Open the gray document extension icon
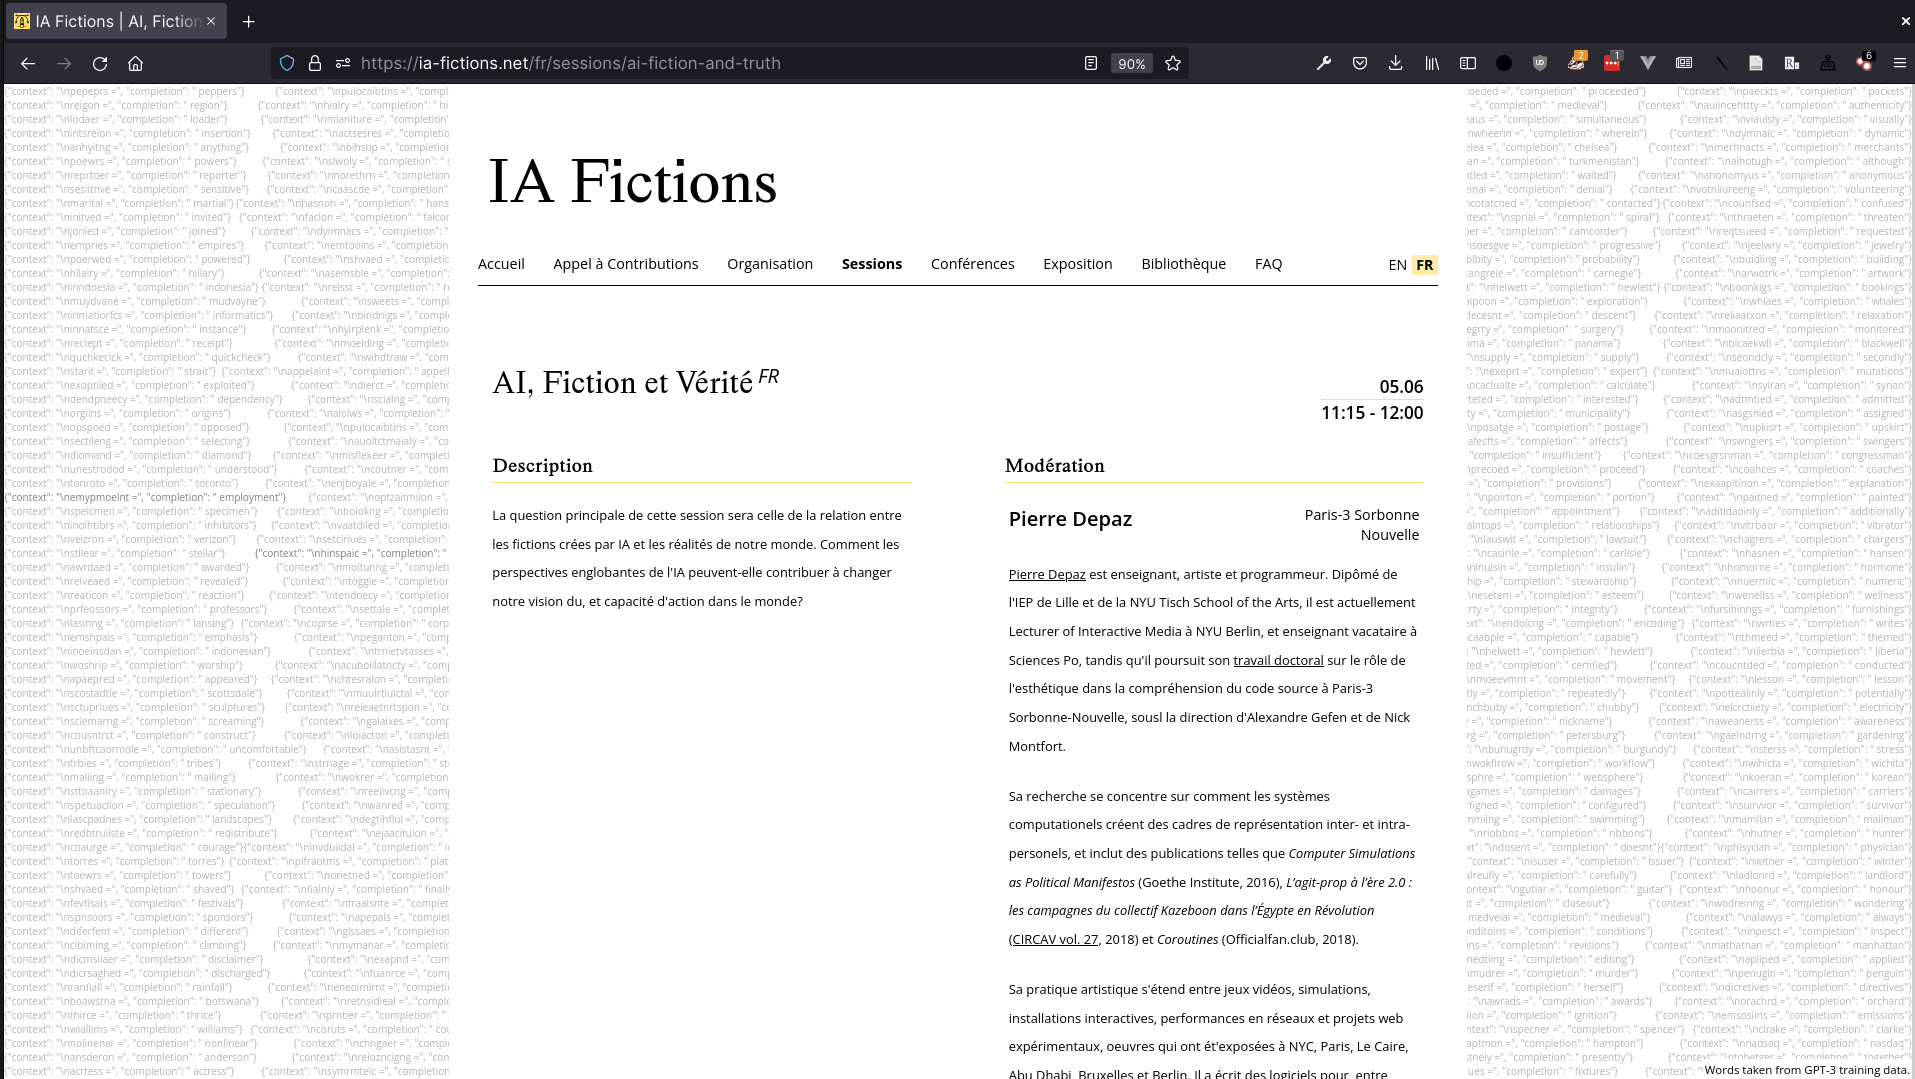The height and width of the screenshot is (1079, 1915). point(1756,63)
